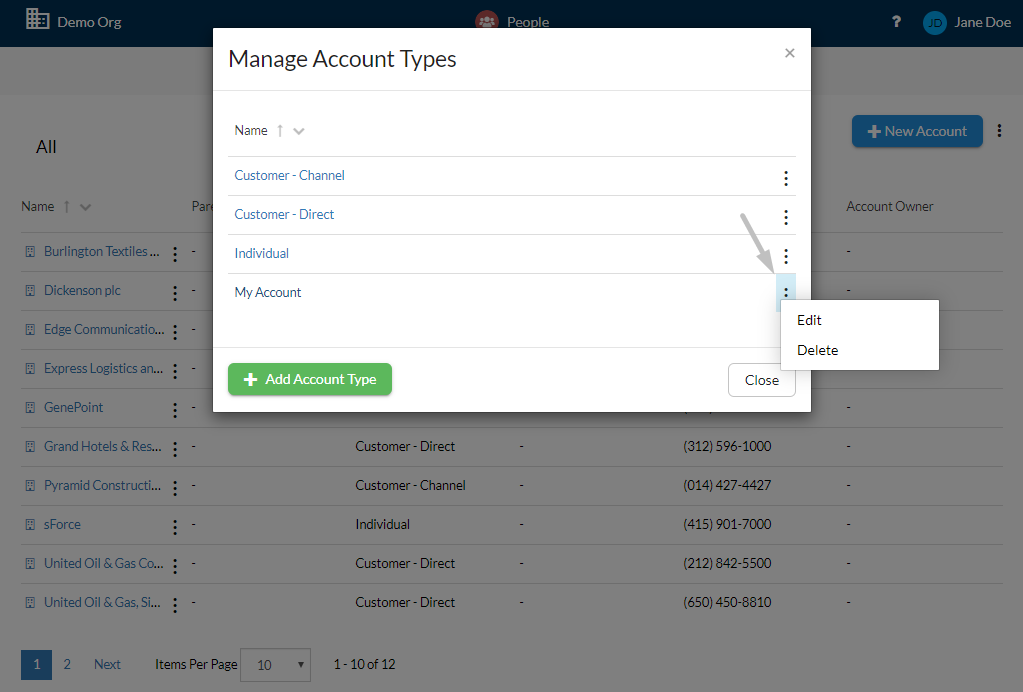This screenshot has height=692, width=1023.
Task: Open kebab menu for Customer - Direct type
Action: click(x=786, y=217)
